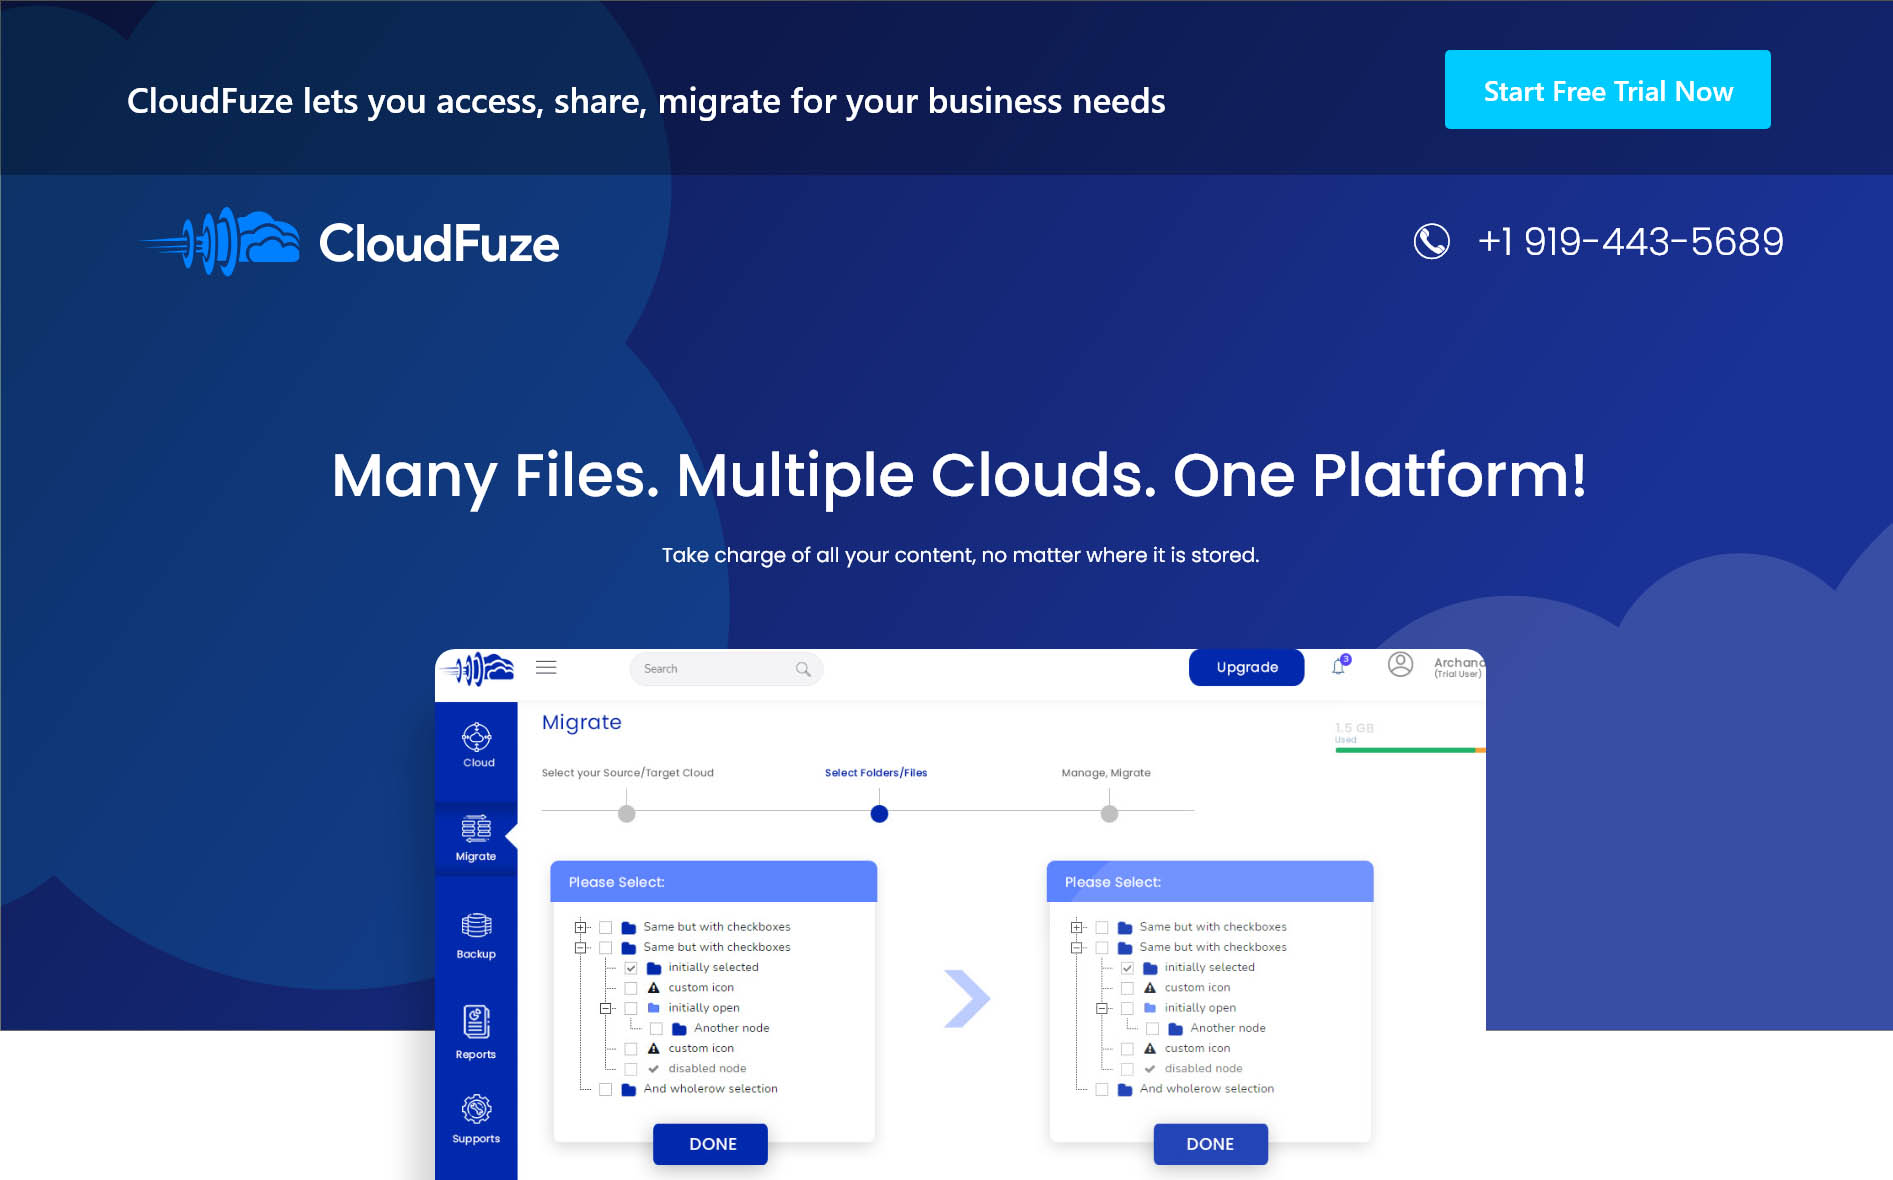Click the Search input field

tap(715, 669)
